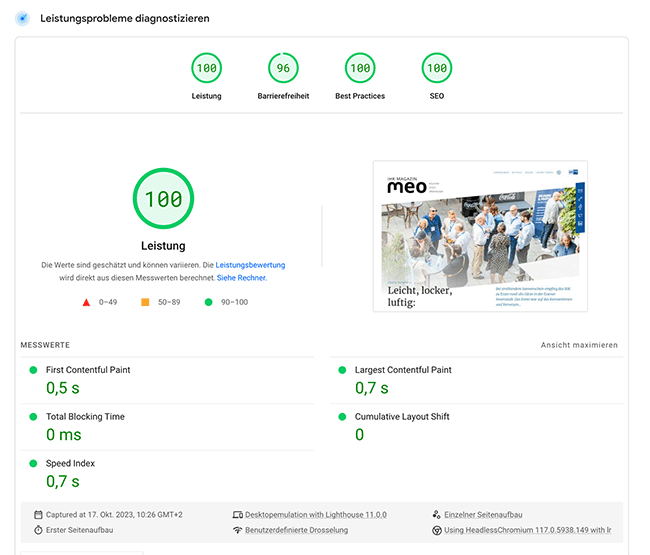Expand metrics with 'Ansicht maximieren'
Viewport: 650px width, 555px height.
pyautogui.click(x=579, y=345)
